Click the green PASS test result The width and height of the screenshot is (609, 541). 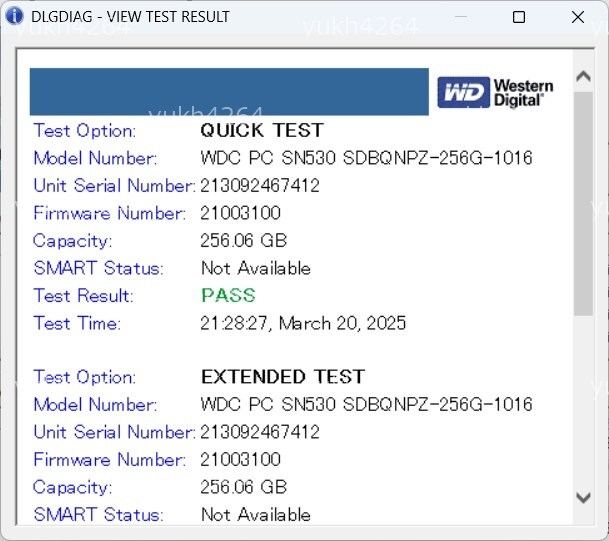pyautogui.click(x=228, y=295)
